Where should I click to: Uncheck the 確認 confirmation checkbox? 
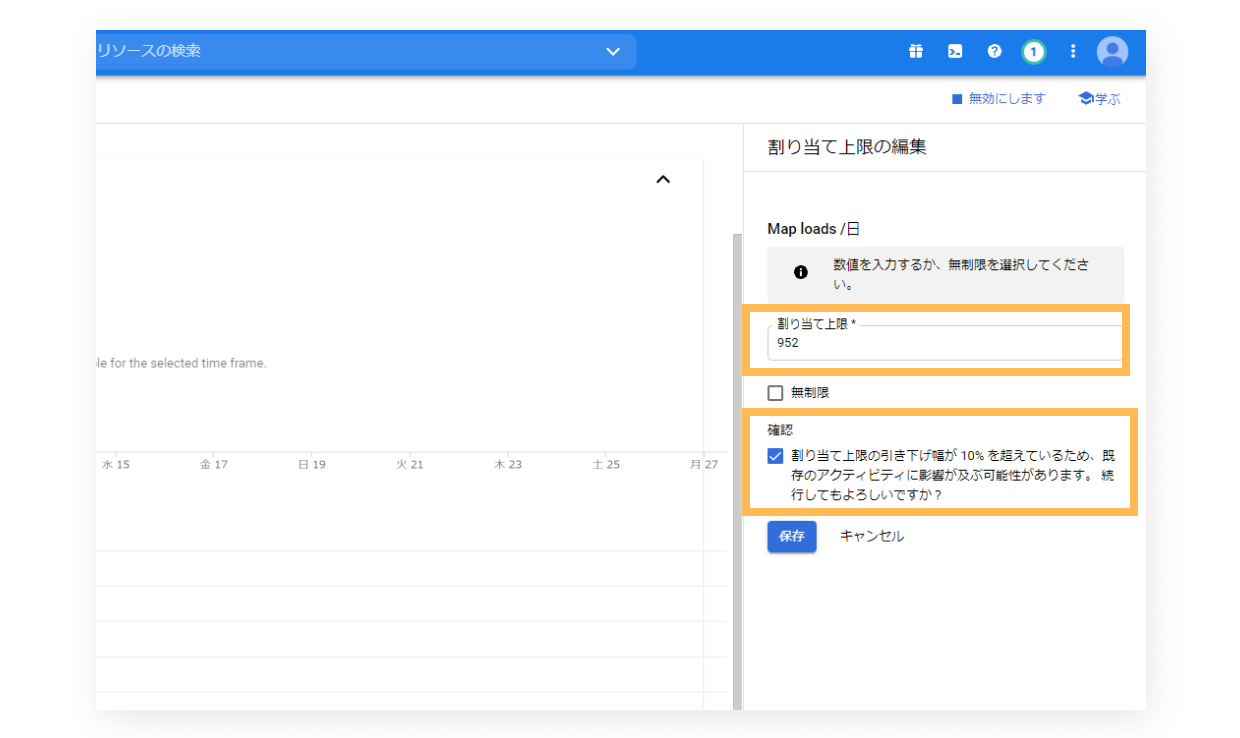coord(775,456)
